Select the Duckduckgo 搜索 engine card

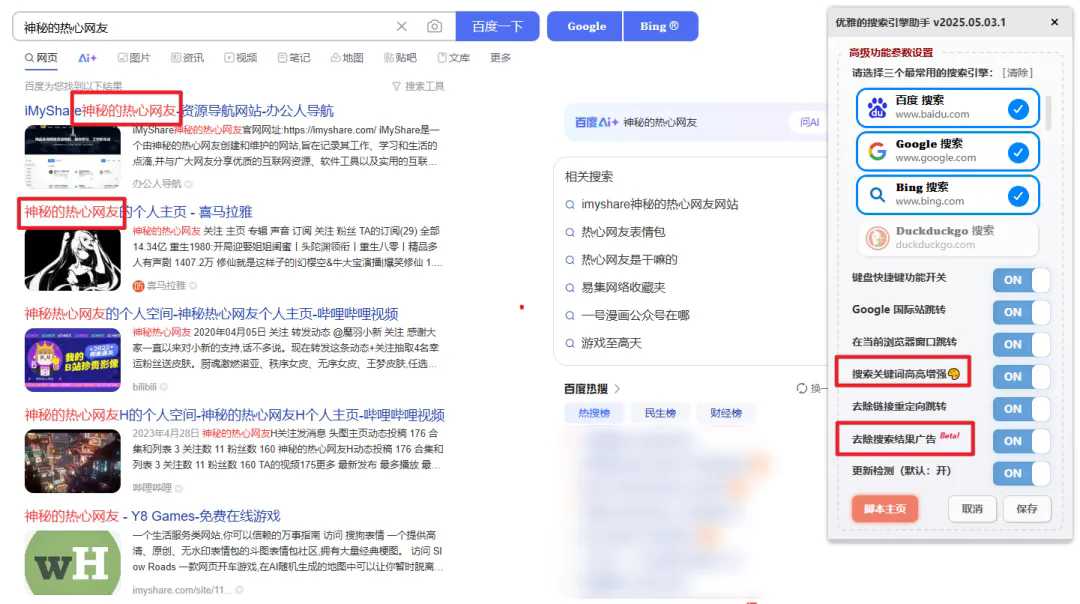[x=947, y=238]
